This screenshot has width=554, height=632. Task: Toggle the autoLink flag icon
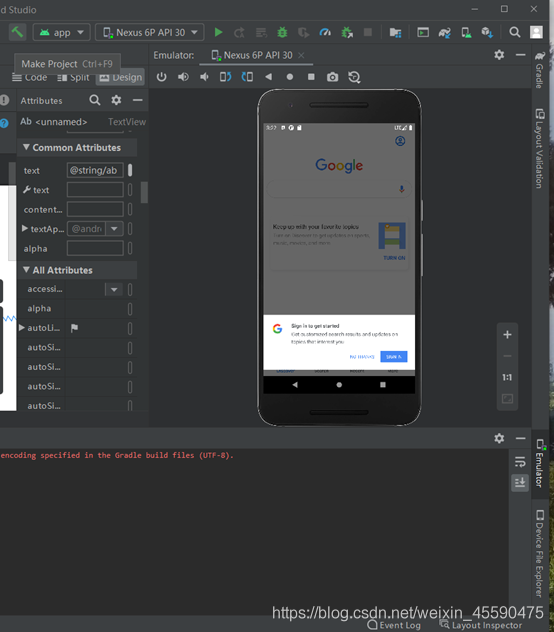pos(74,328)
